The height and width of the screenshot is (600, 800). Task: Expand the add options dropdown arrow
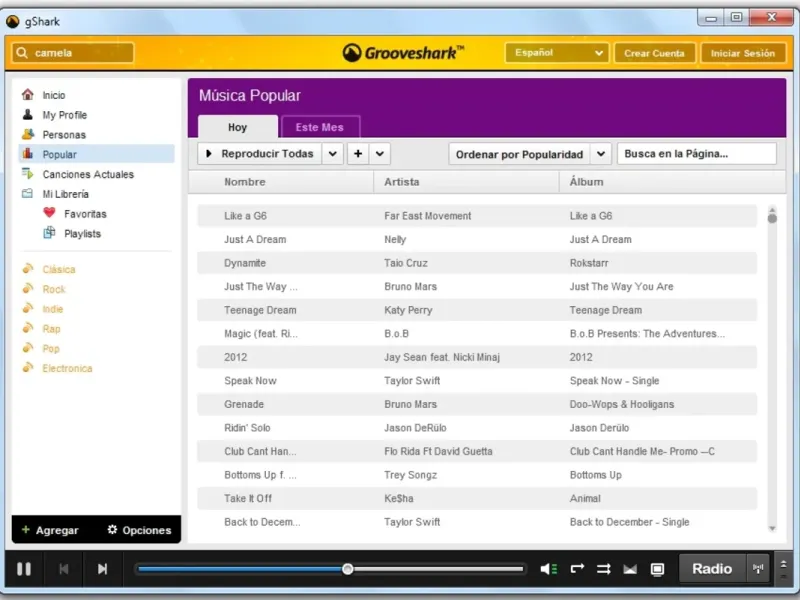[x=380, y=154]
